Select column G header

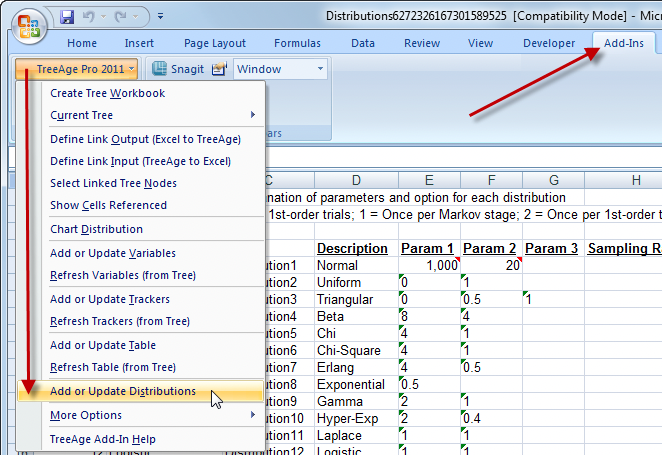(x=553, y=181)
